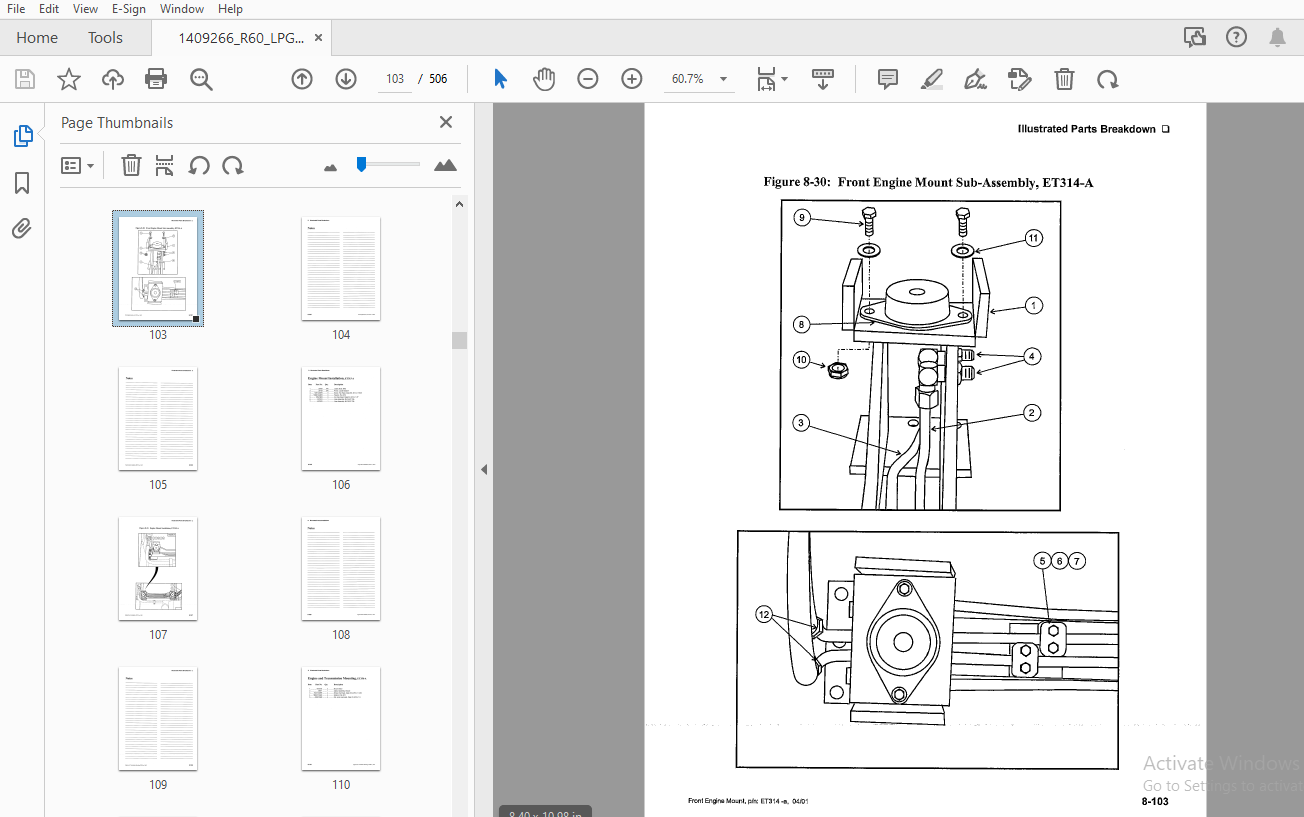This screenshot has height=817, width=1304.
Task: Delete pages icon in thumbnails panel
Action: [x=131, y=165]
